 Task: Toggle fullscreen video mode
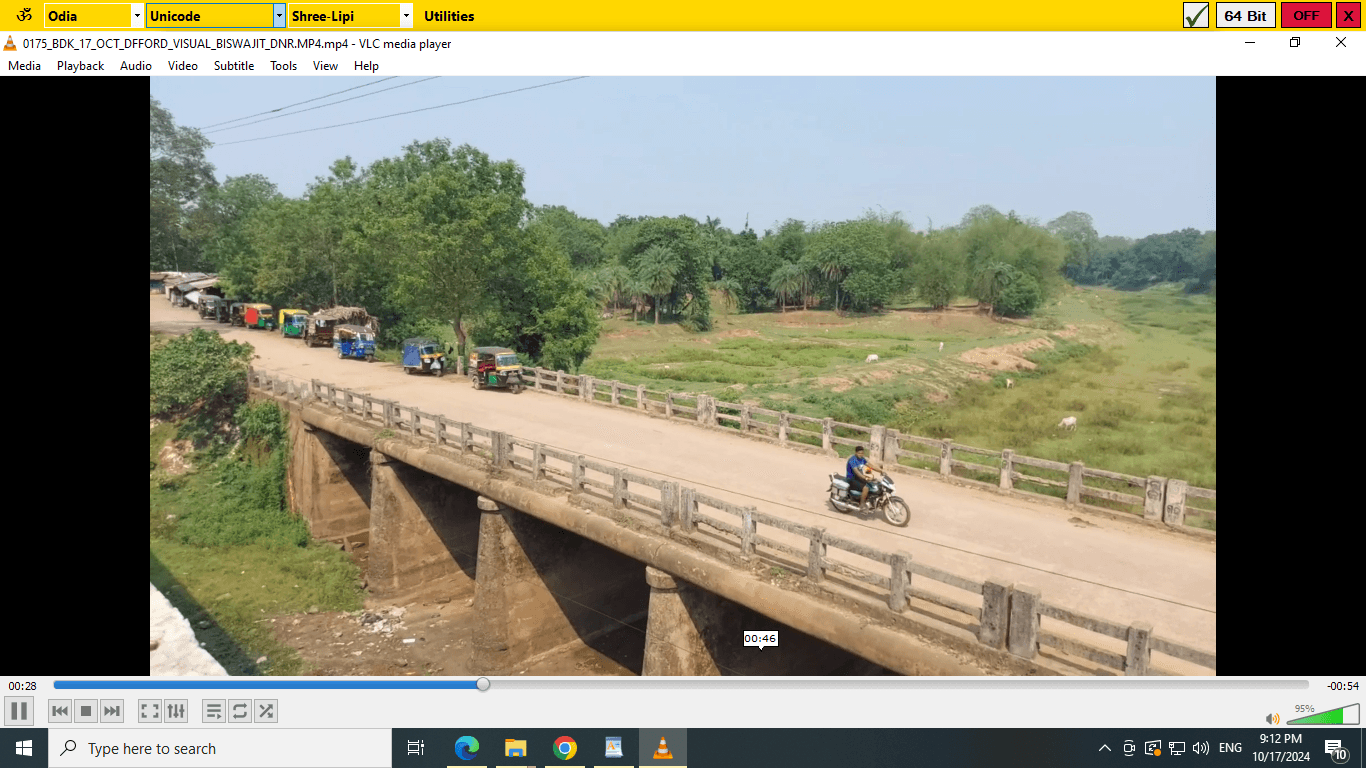tap(150, 711)
